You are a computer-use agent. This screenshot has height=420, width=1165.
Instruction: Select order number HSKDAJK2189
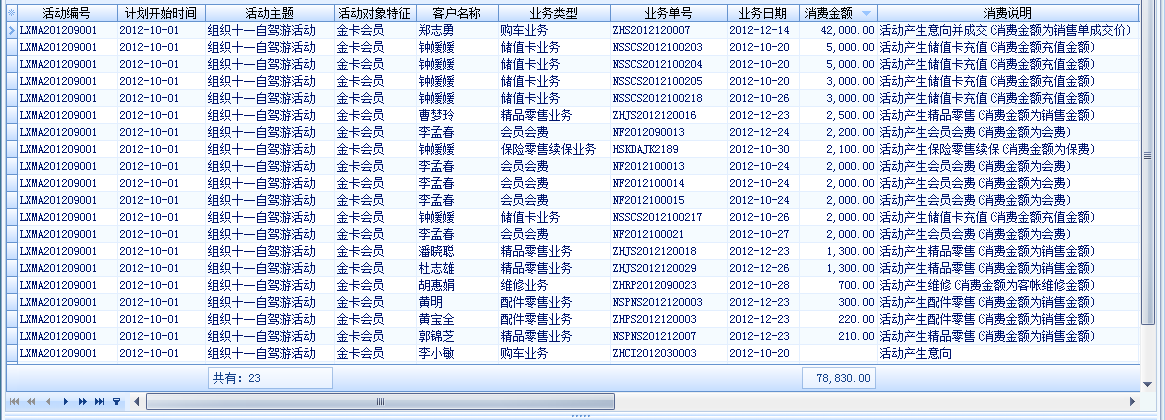click(669, 149)
